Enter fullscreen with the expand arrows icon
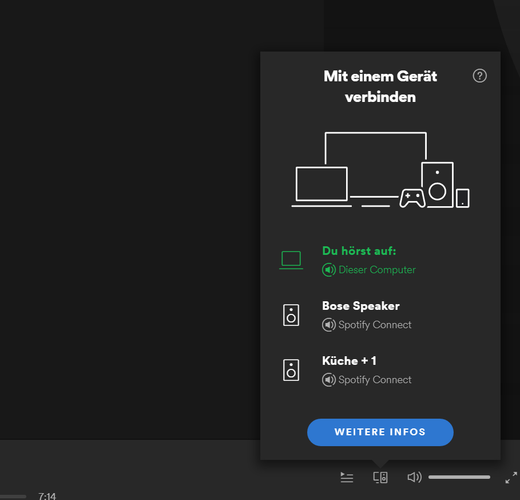 click(x=511, y=477)
